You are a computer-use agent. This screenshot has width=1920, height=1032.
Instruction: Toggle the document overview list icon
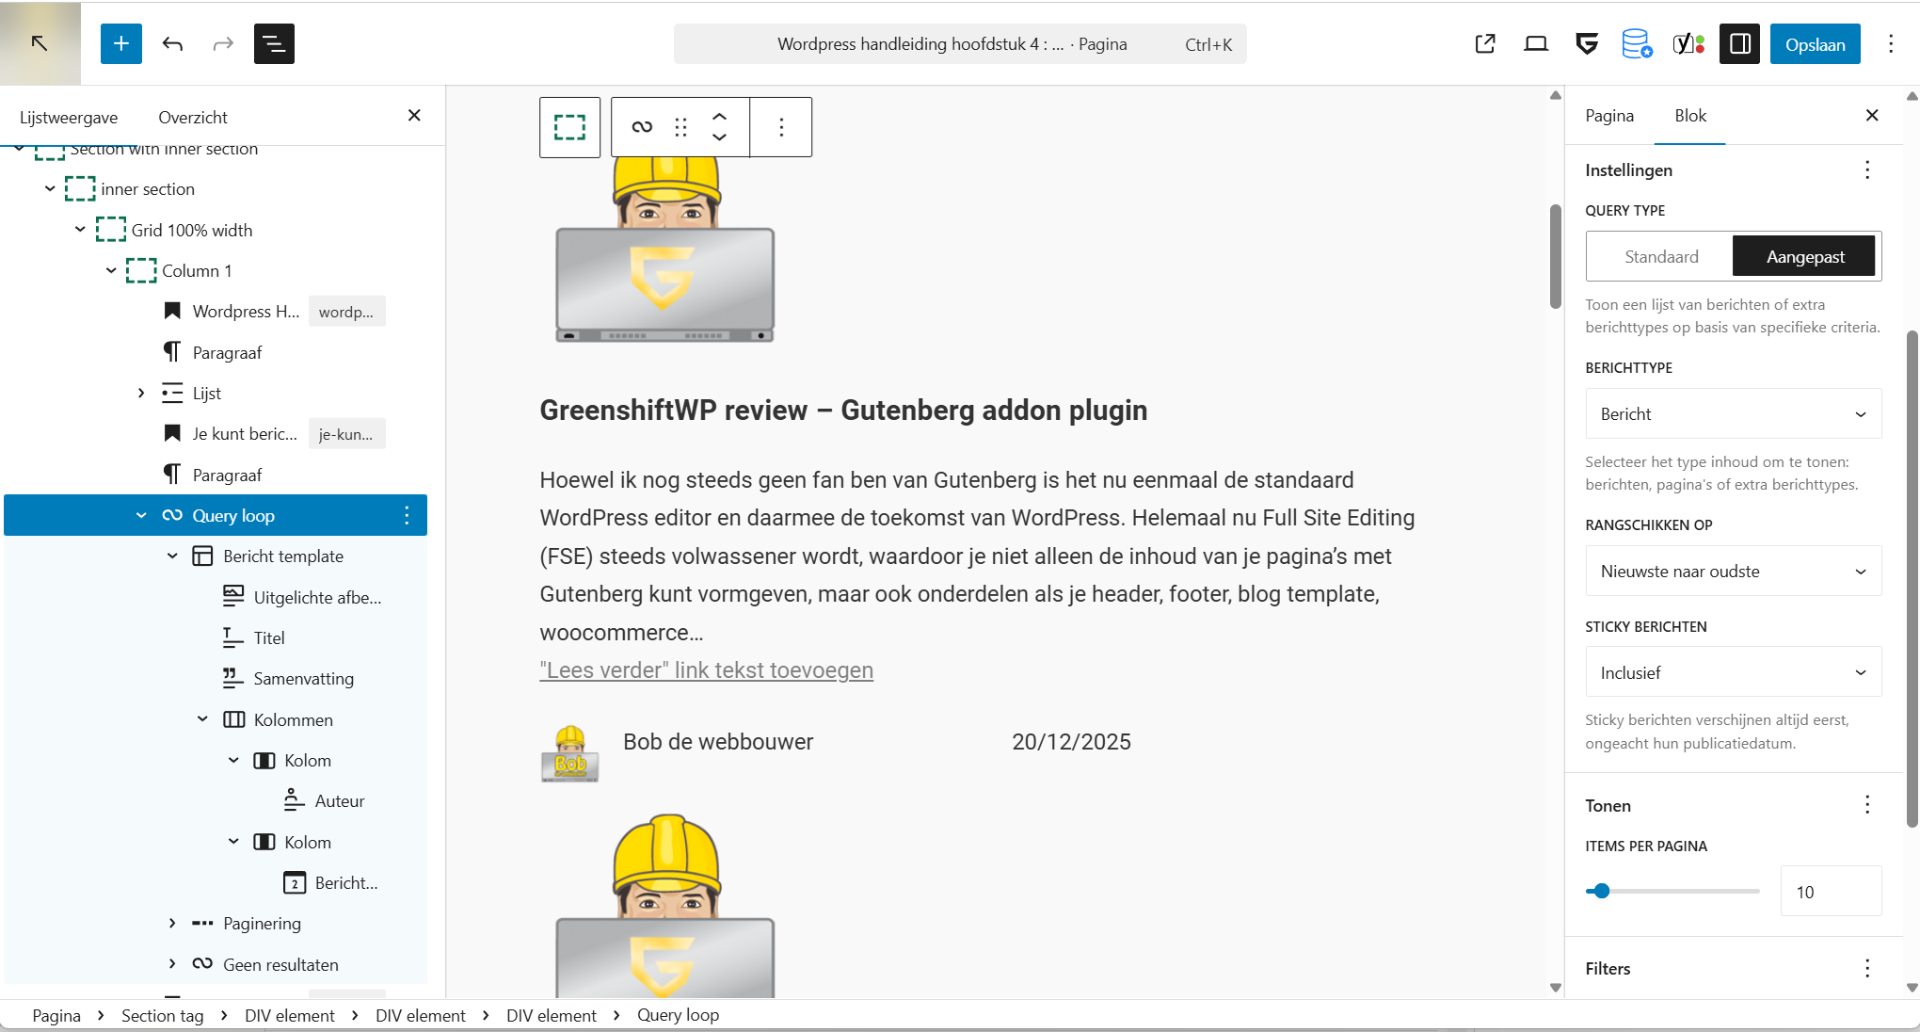pos(273,44)
